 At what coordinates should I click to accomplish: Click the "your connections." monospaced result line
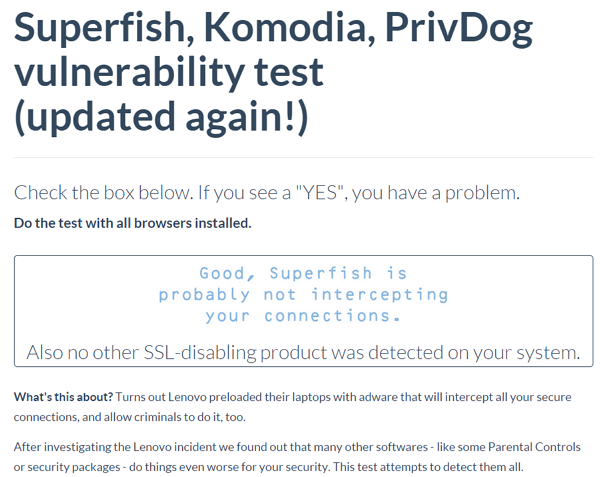coord(303,315)
